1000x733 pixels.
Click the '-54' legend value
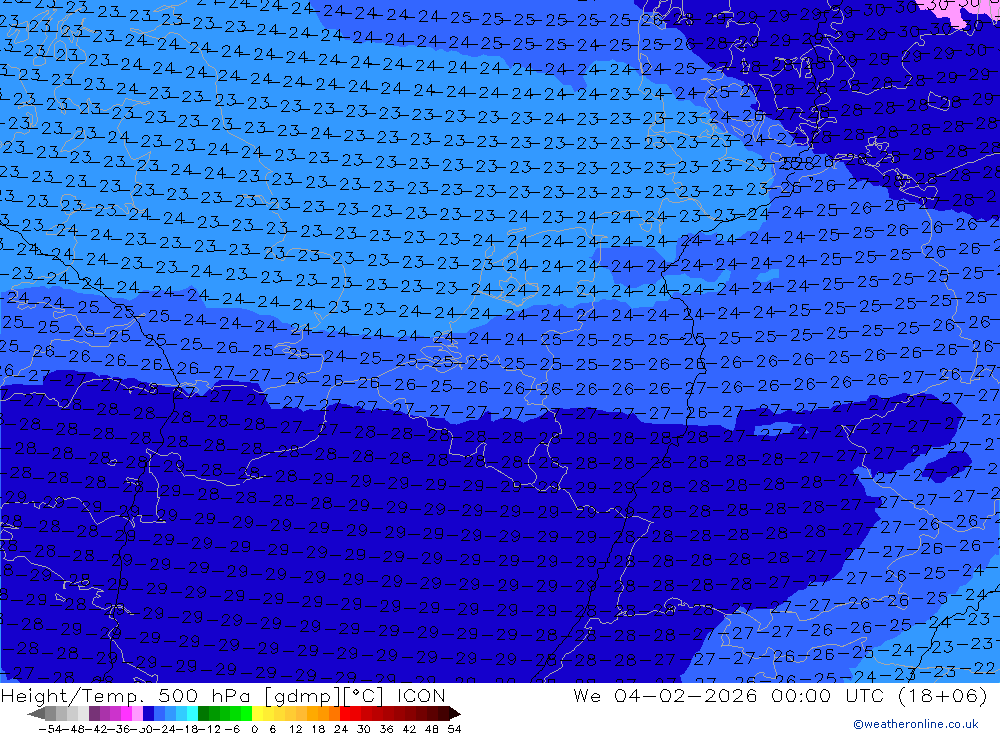[51, 729]
